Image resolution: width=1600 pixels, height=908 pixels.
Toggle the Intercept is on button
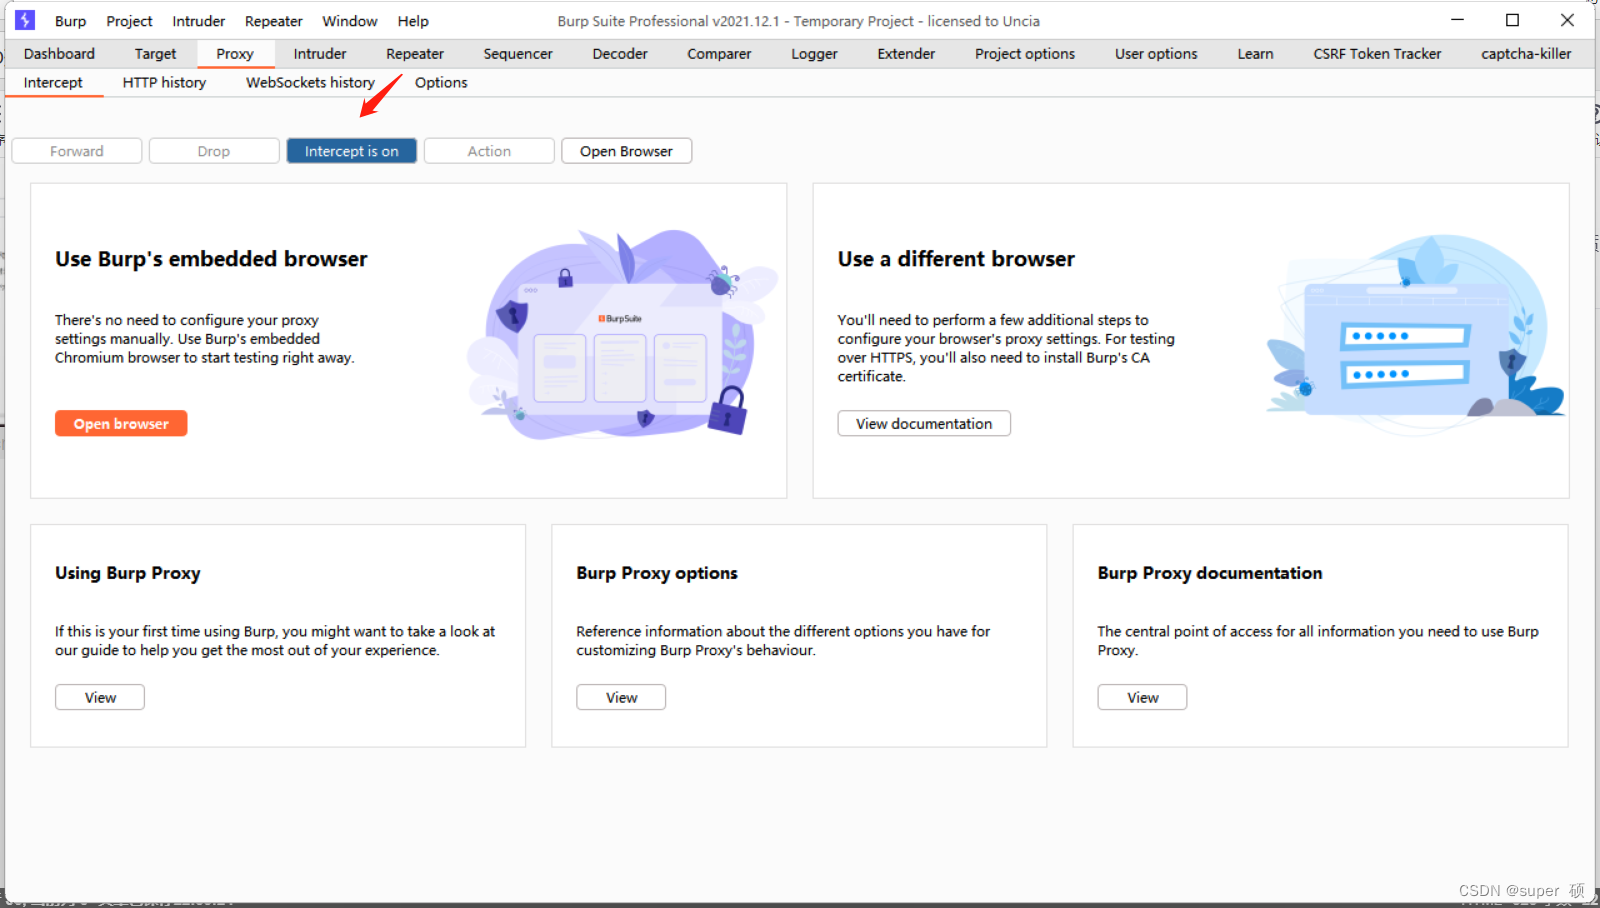[x=352, y=151]
